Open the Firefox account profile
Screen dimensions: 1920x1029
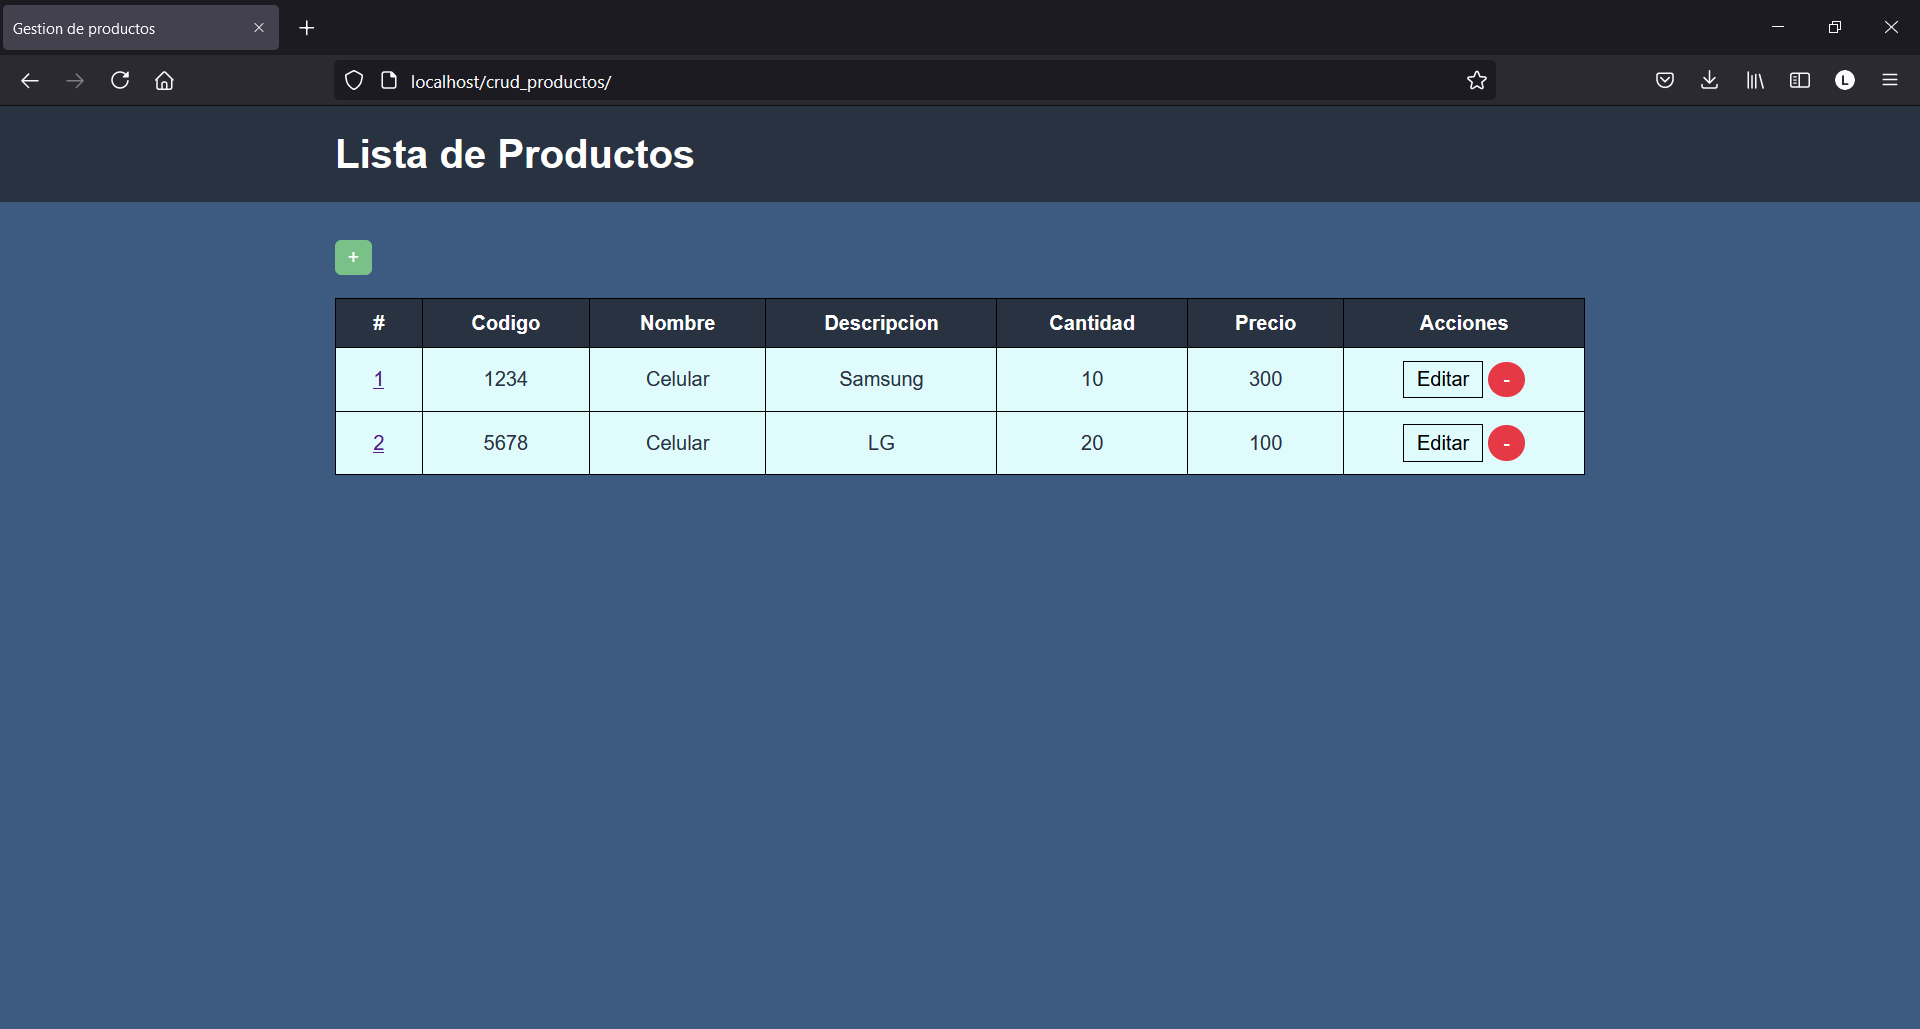coord(1845,81)
